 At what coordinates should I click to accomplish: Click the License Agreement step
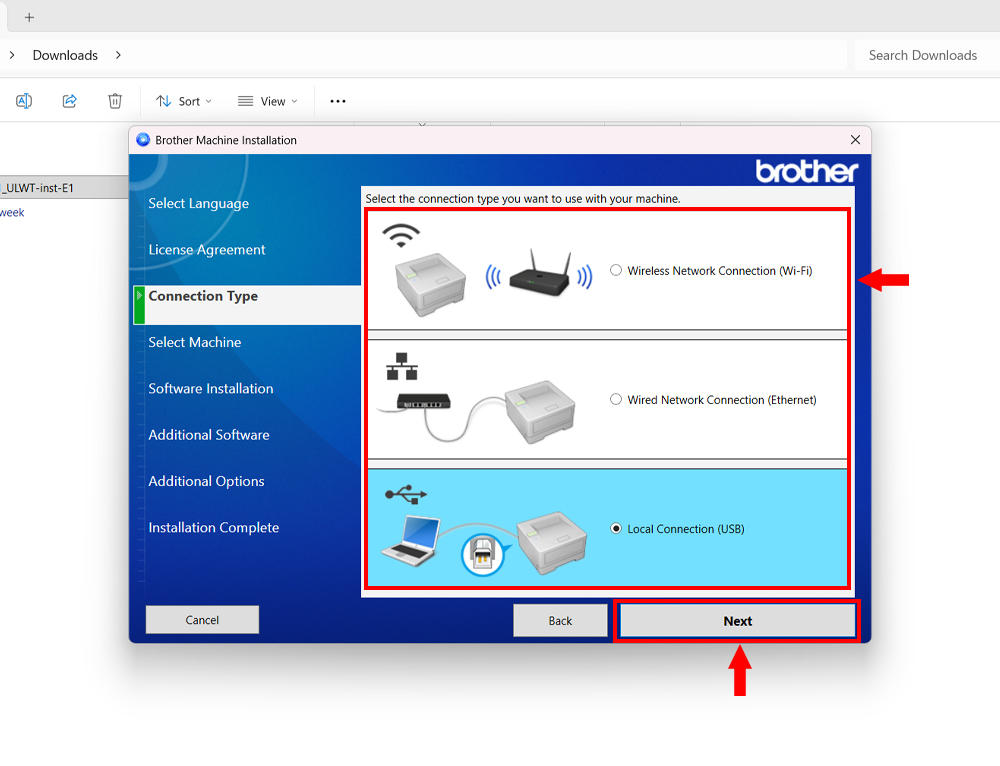point(207,250)
